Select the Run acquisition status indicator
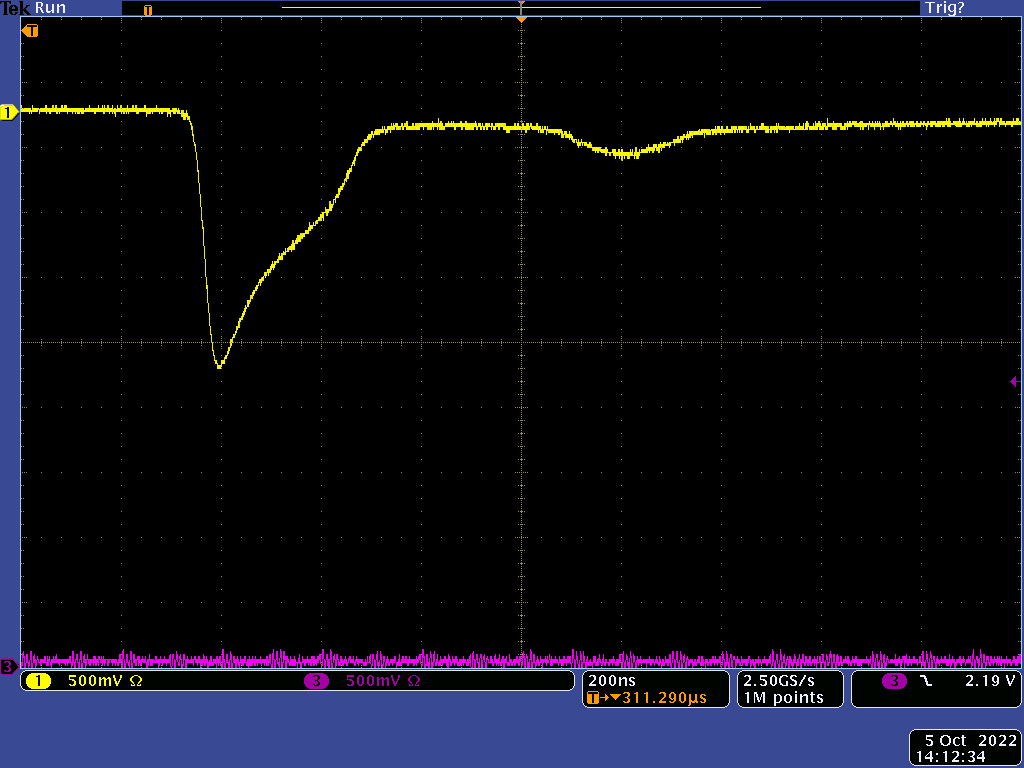 50,8
